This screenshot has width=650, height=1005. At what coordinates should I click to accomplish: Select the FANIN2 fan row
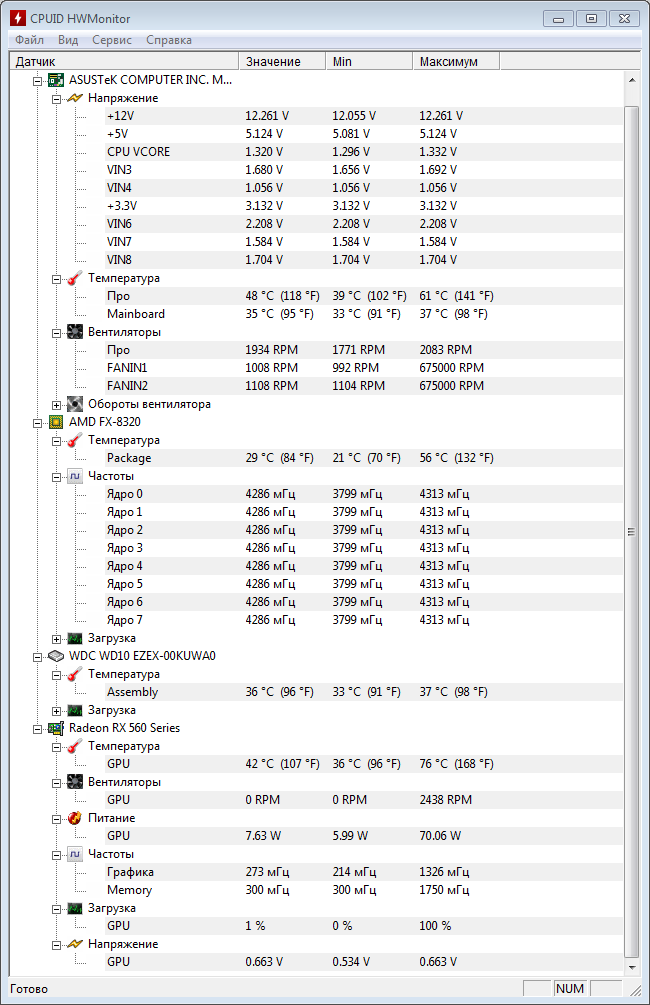(363, 386)
